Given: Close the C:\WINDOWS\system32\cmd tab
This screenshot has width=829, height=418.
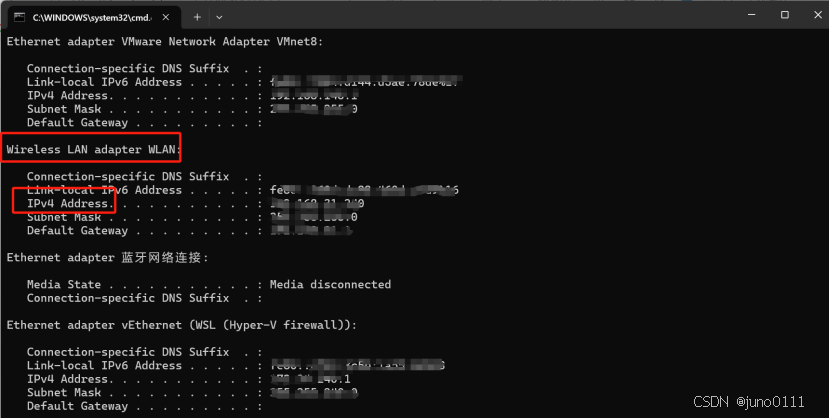Looking at the screenshot, I should pyautogui.click(x=165, y=17).
